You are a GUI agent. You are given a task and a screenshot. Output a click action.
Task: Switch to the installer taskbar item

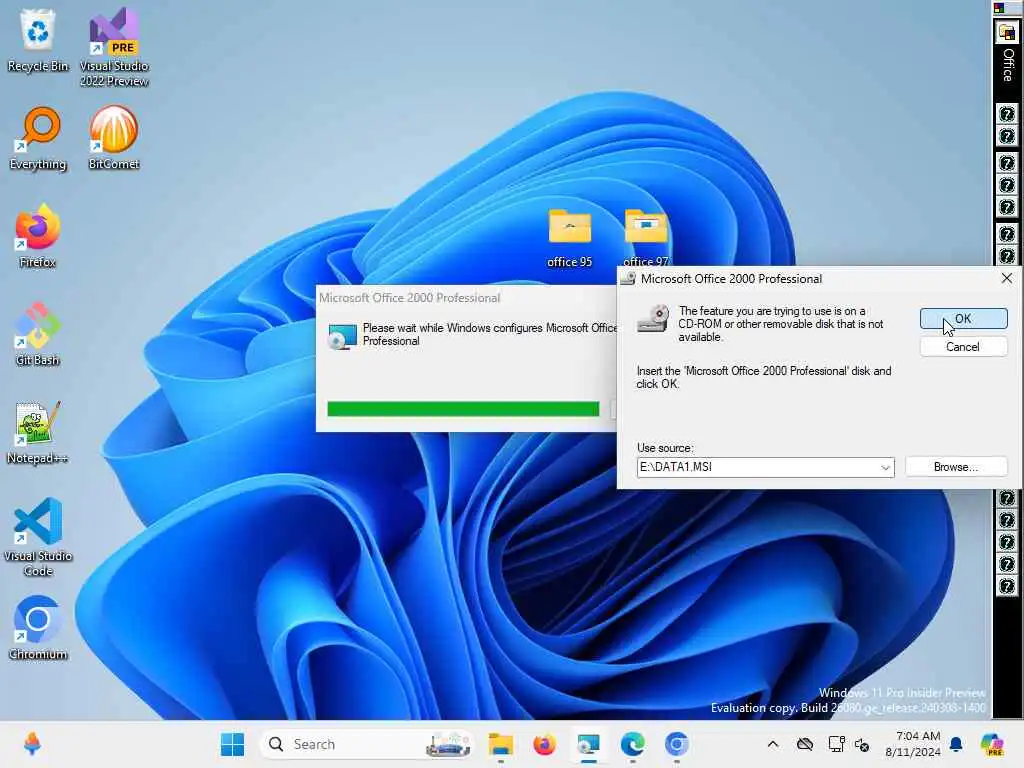[588, 744]
